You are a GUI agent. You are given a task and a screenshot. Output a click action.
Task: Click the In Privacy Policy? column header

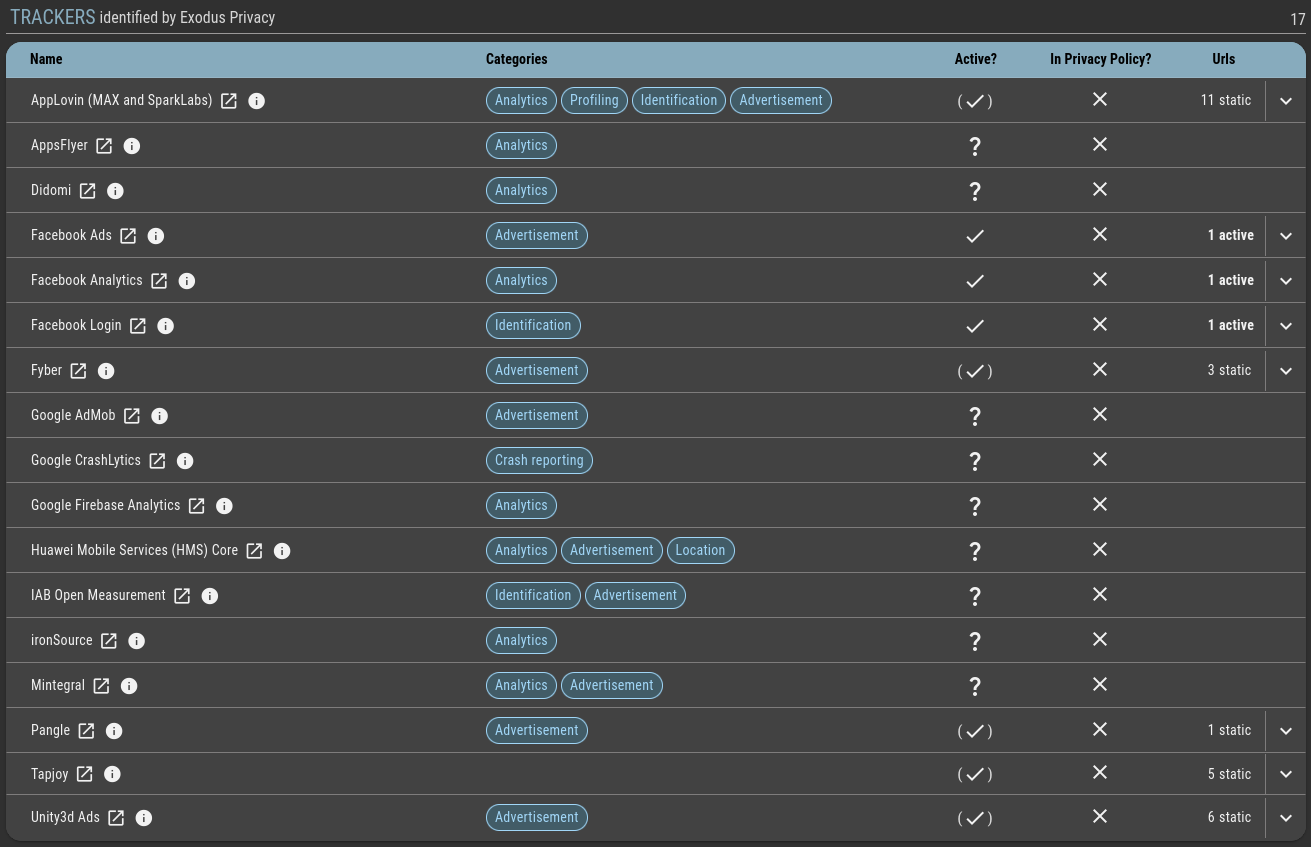point(1100,59)
